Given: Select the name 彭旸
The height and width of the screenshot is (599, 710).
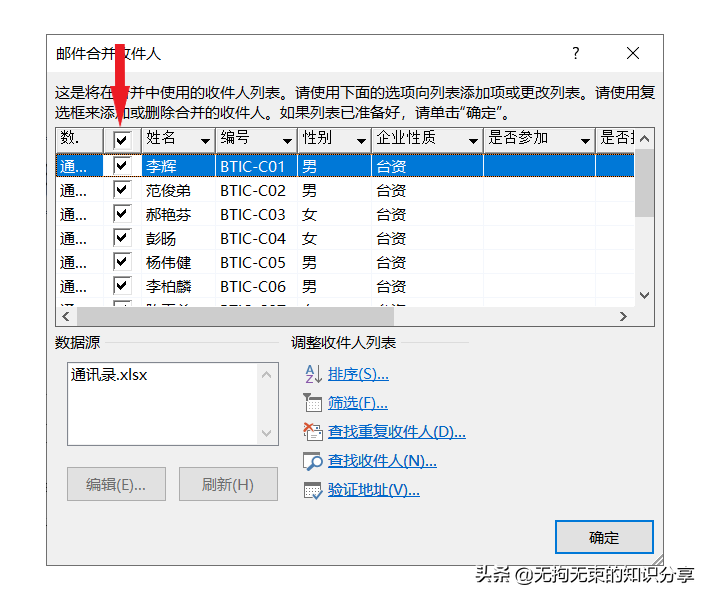Looking at the screenshot, I should click(161, 239).
